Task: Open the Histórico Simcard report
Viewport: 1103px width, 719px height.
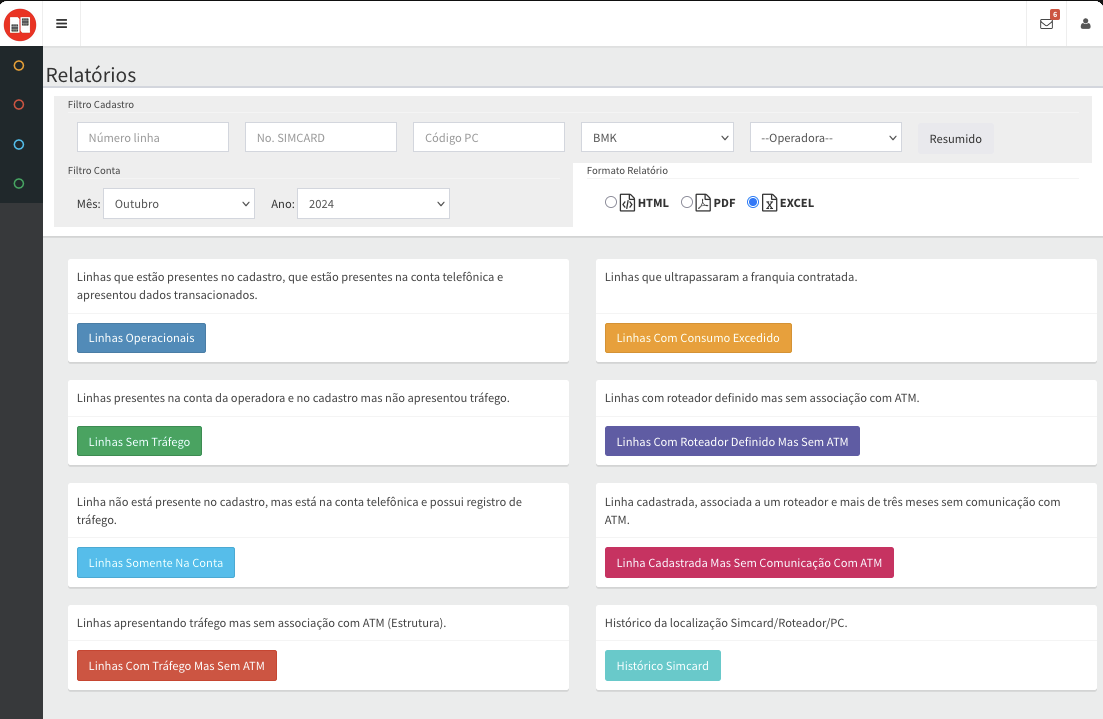Action: [x=662, y=666]
